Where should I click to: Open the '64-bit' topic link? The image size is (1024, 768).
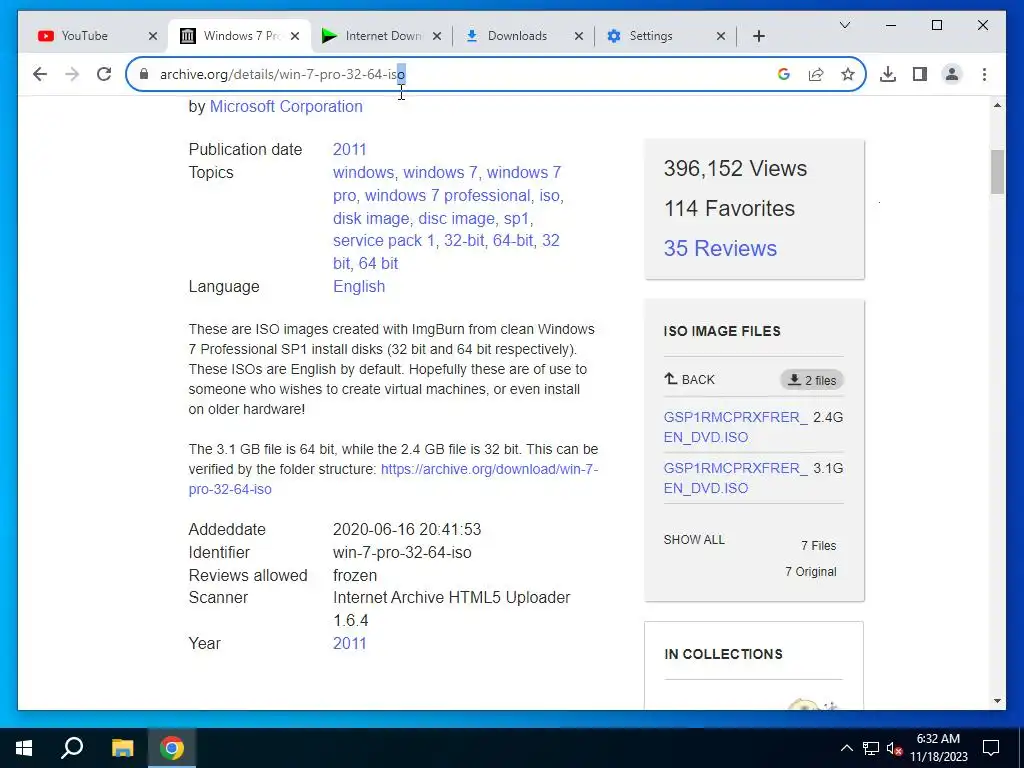click(513, 240)
